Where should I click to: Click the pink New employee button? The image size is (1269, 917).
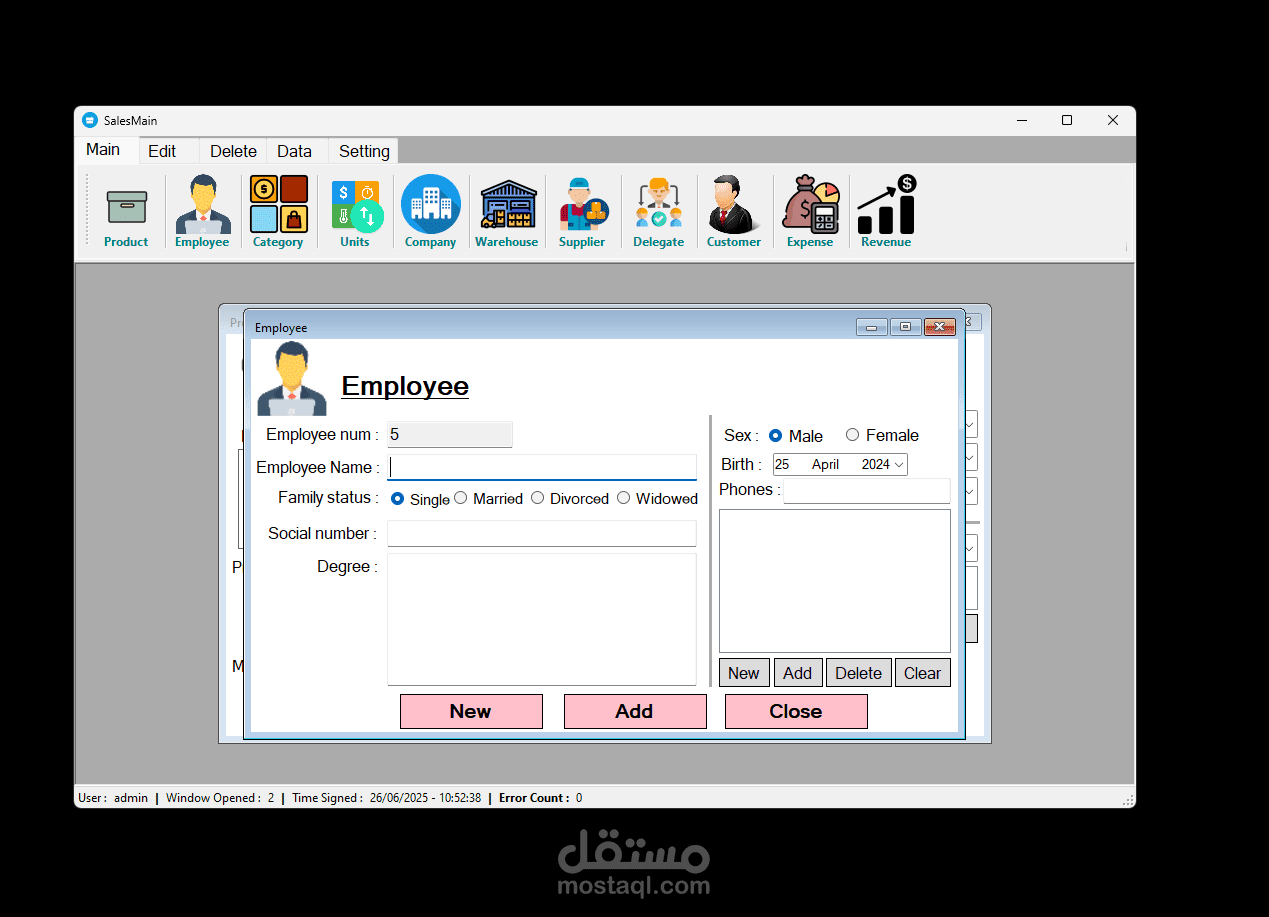(471, 711)
